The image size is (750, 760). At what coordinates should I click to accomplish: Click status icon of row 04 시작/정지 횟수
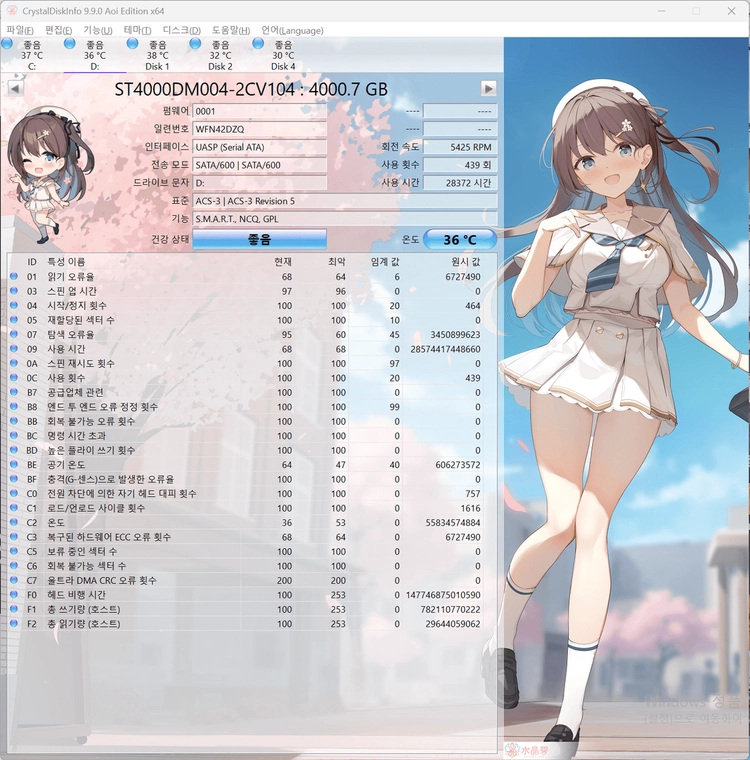pyautogui.click(x=14, y=305)
